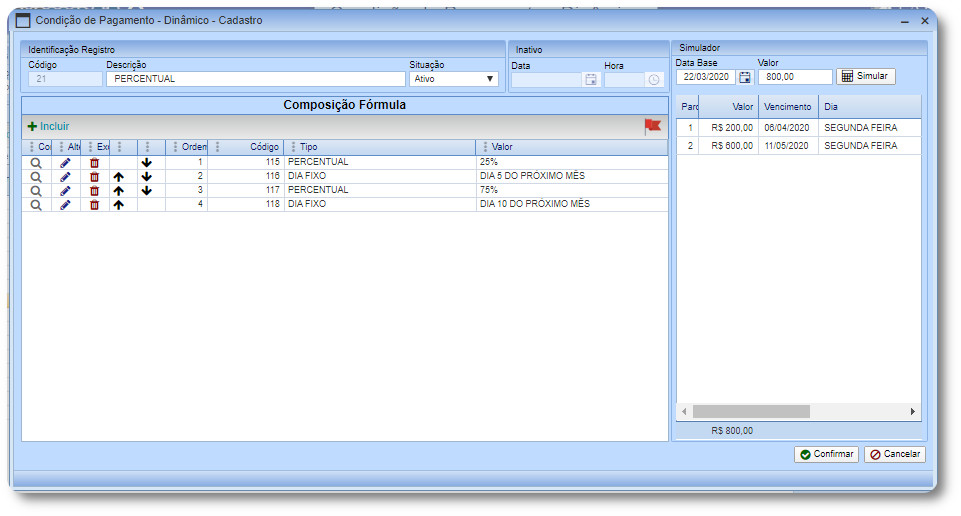Click the Descrição input field
The height and width of the screenshot is (516, 961).
point(255,79)
